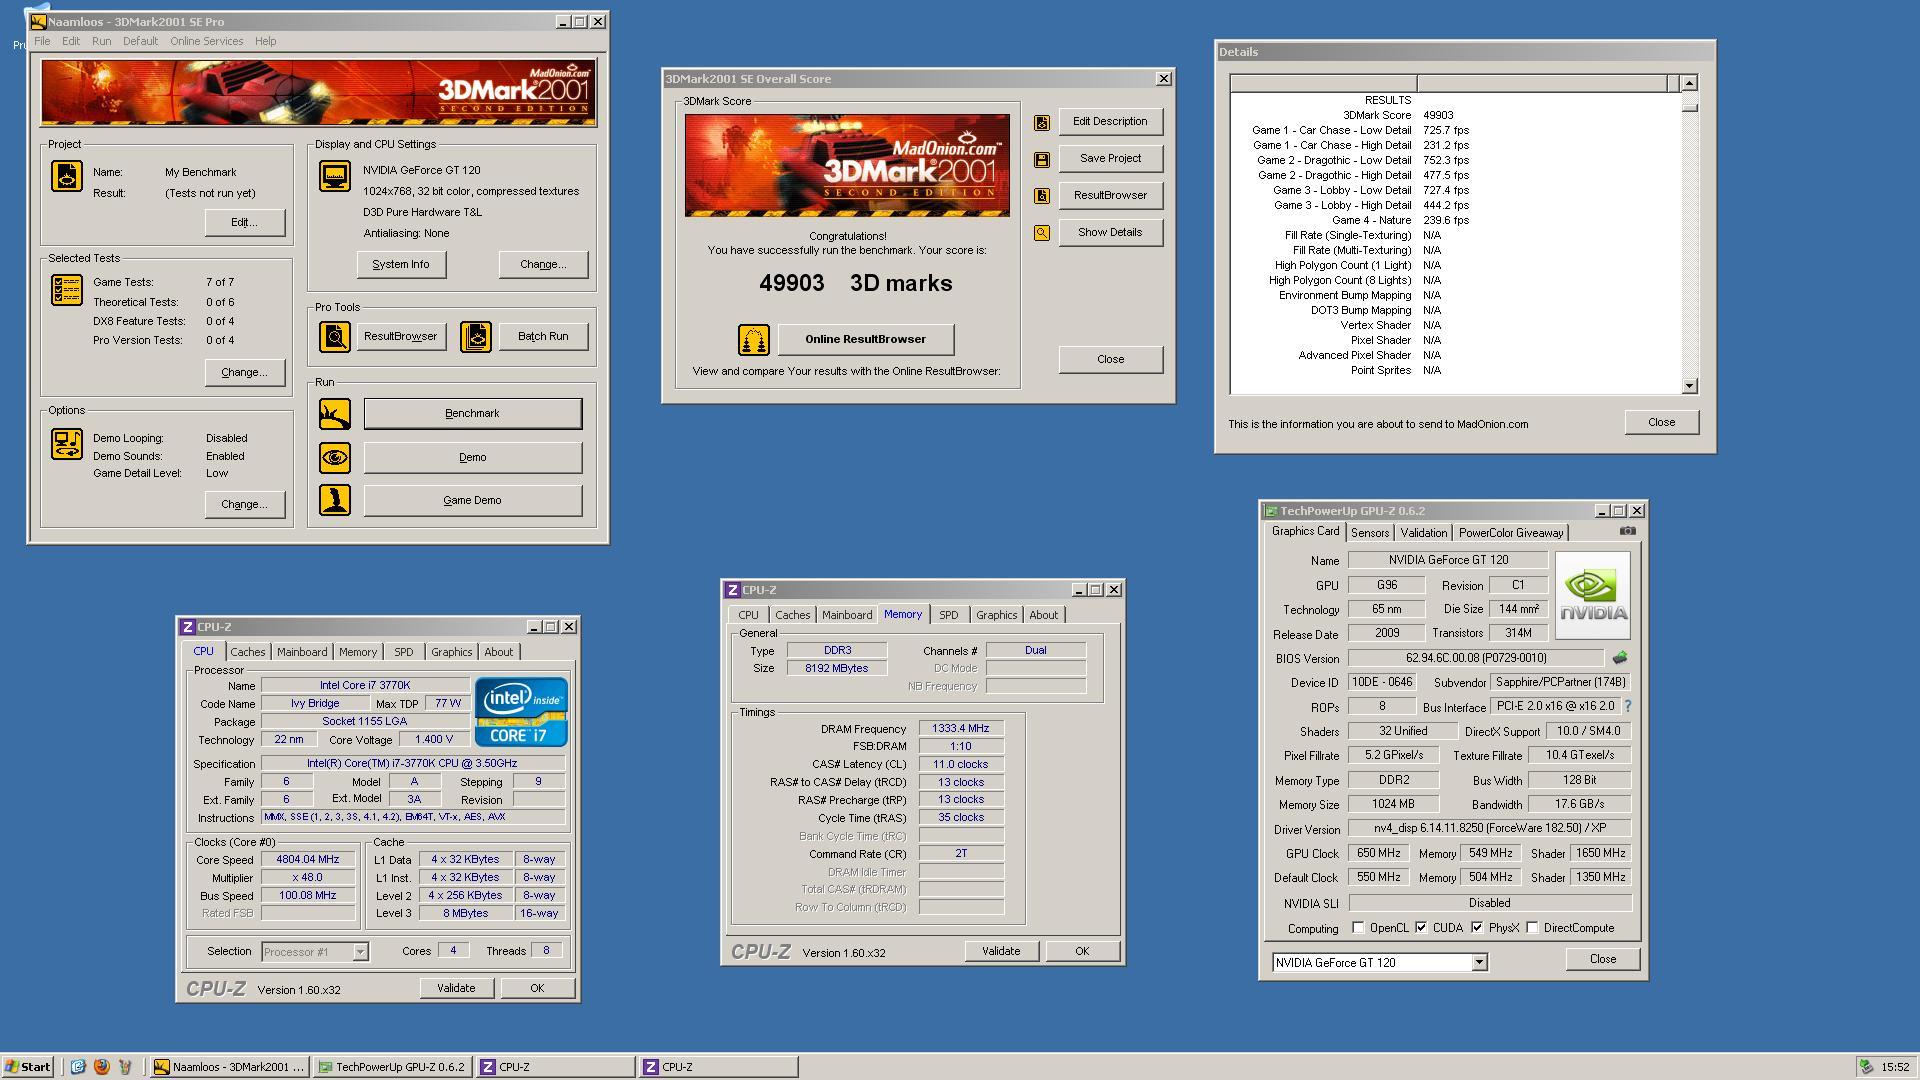
Task: Open the File menu in 3DMark2001
Action: coord(42,41)
